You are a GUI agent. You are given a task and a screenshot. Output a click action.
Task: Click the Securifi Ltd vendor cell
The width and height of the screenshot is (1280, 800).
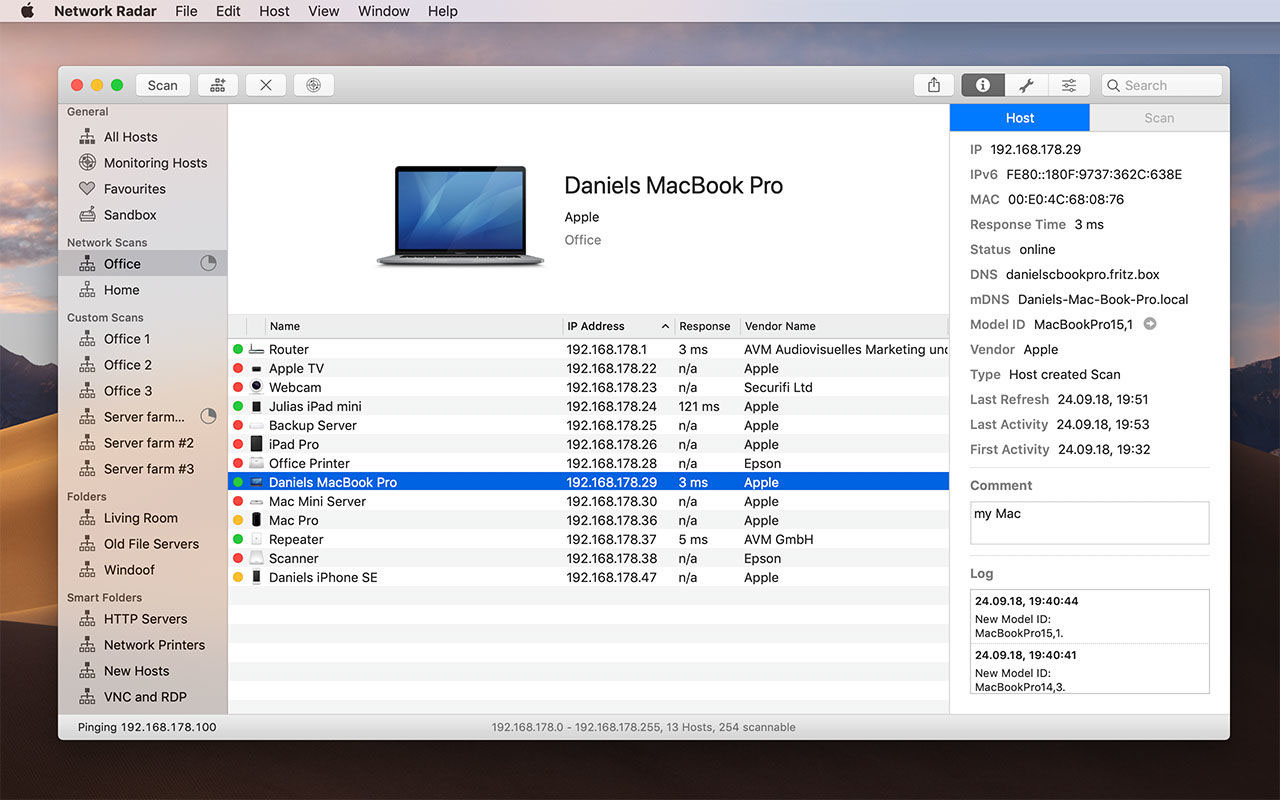click(x=778, y=388)
